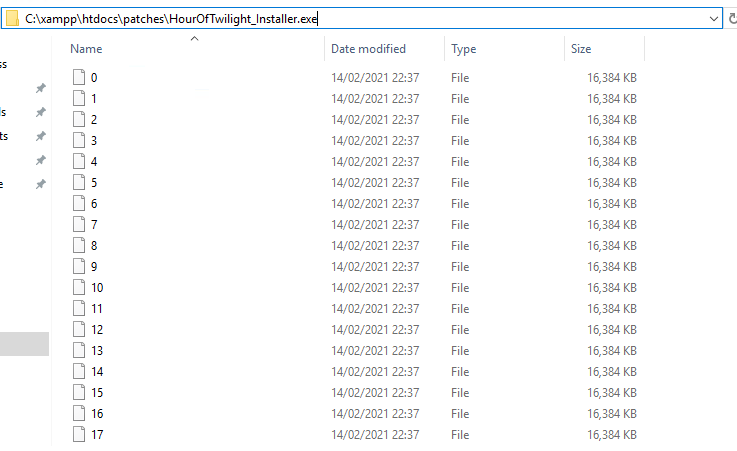Select the file icon for file 12
This screenshot has height=451, width=737.
[79, 329]
